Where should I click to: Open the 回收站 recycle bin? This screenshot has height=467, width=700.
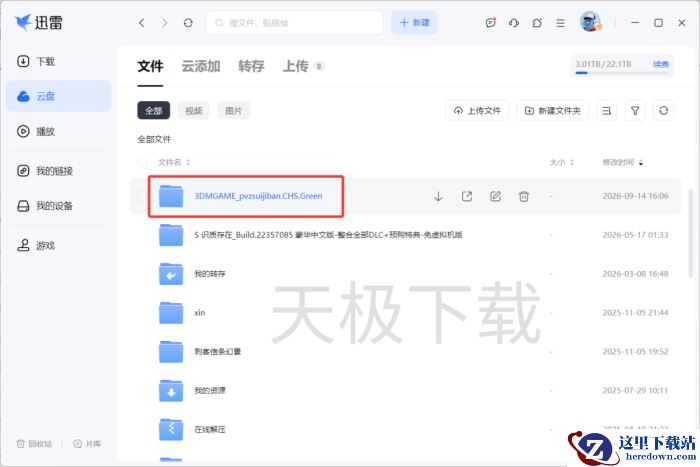(x=34, y=444)
